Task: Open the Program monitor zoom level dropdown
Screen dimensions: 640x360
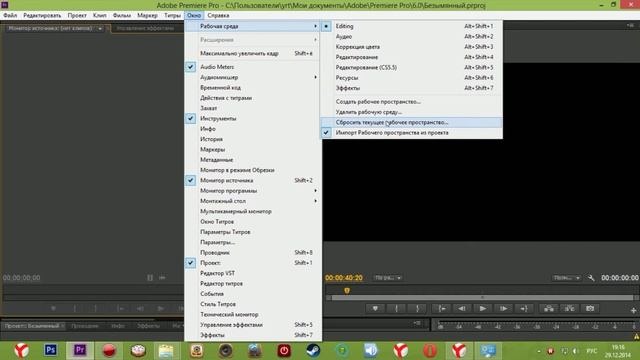Action: (388, 278)
